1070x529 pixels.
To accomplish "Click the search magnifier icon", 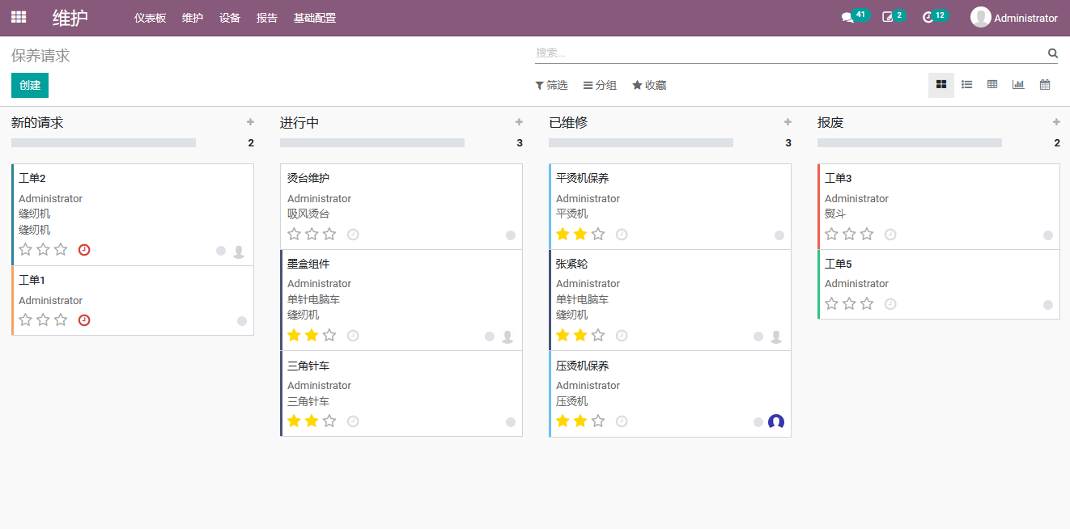I will click(1052, 53).
